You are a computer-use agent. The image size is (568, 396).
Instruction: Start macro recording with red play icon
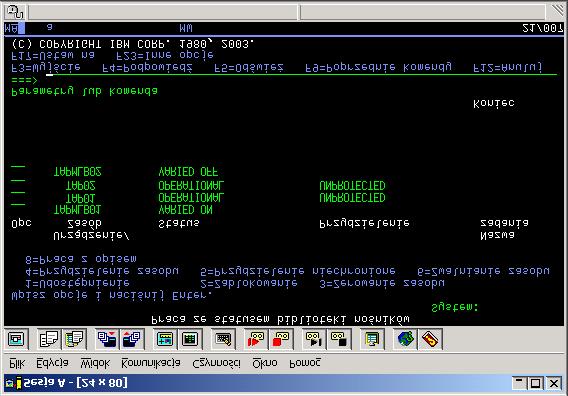tap(255, 339)
